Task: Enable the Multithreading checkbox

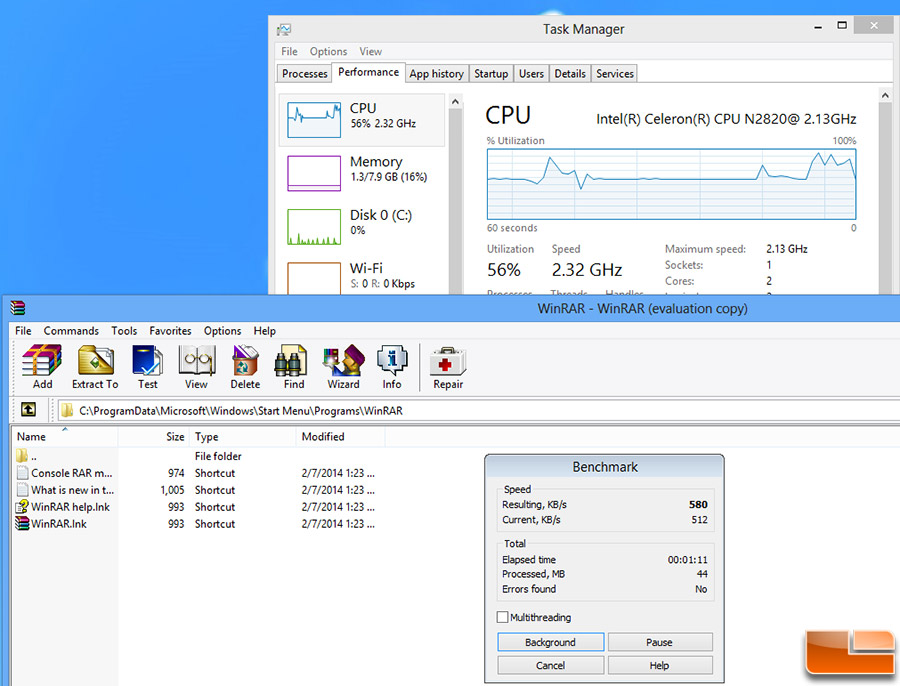Action: click(x=503, y=618)
